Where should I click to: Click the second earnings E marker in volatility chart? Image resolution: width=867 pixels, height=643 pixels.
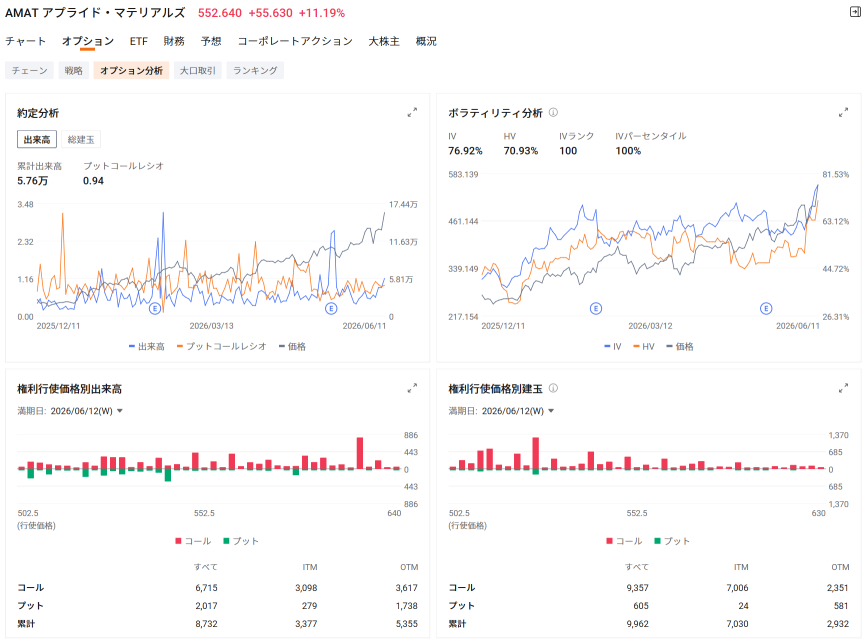click(x=766, y=309)
